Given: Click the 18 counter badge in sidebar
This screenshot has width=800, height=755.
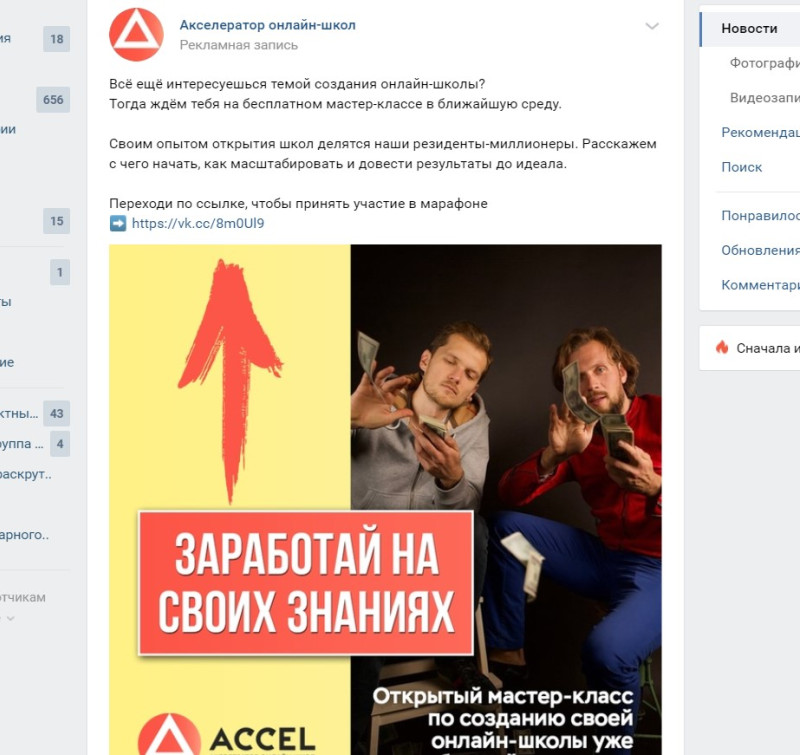Looking at the screenshot, I should 57,39.
